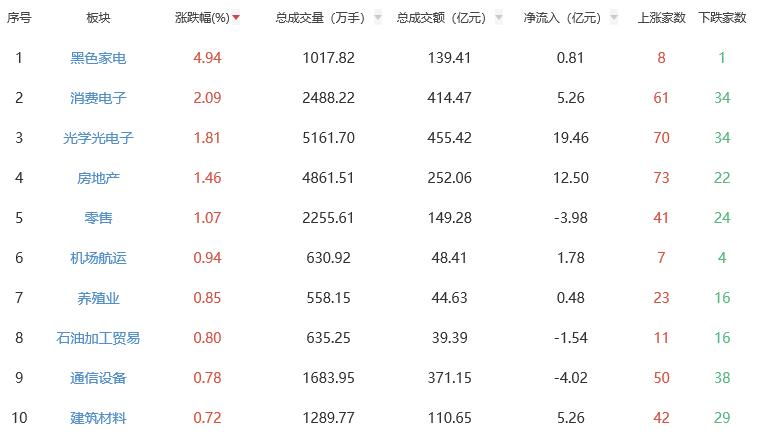Click sort arrow next to 净流入（亿元）
Viewport: 758px width, 435px height.
614,18
